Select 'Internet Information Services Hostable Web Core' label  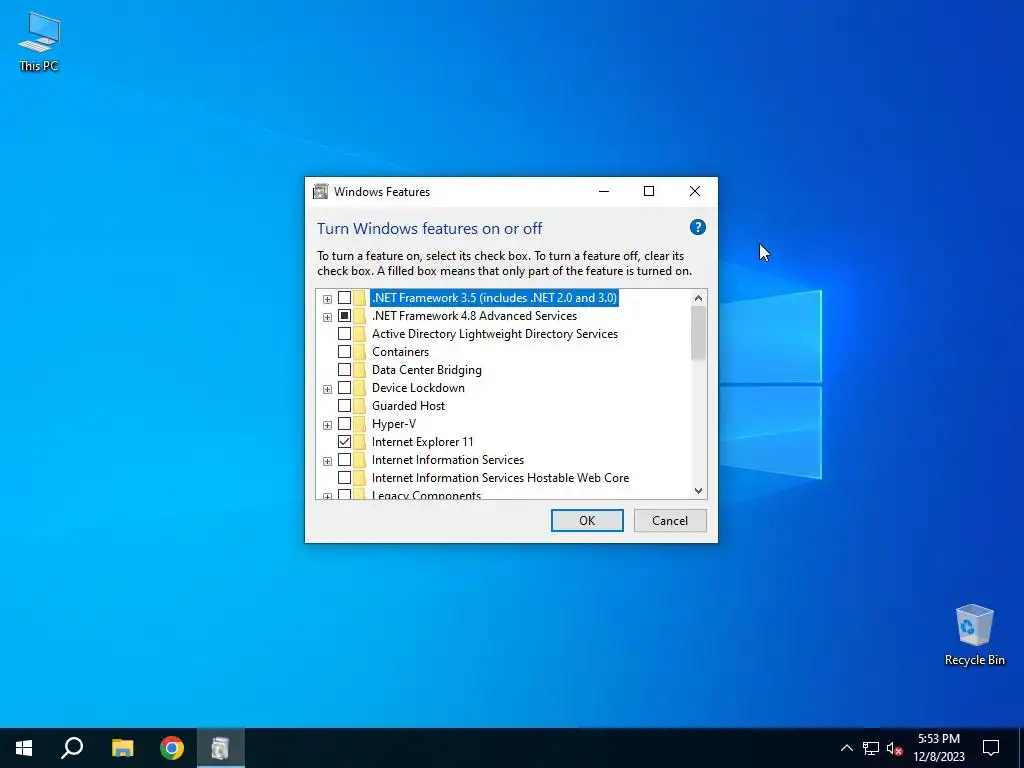tap(500, 477)
